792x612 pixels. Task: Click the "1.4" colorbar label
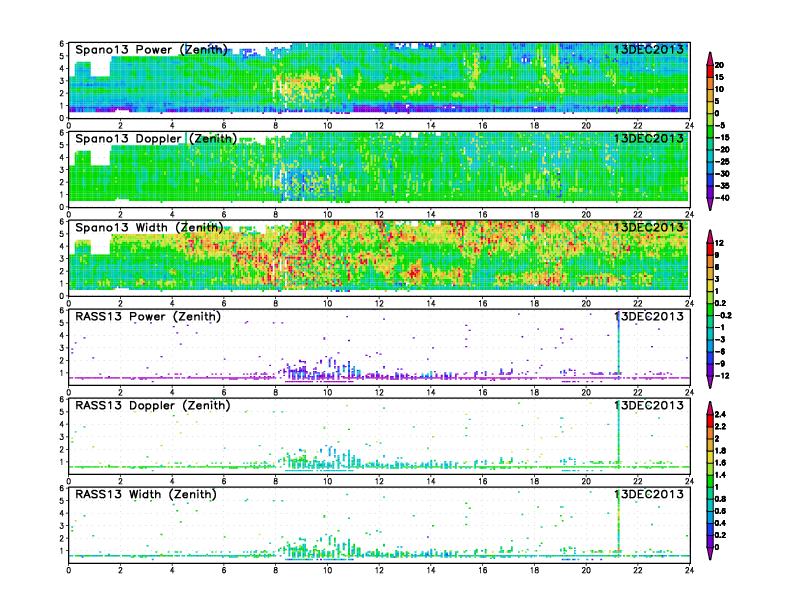[720, 475]
